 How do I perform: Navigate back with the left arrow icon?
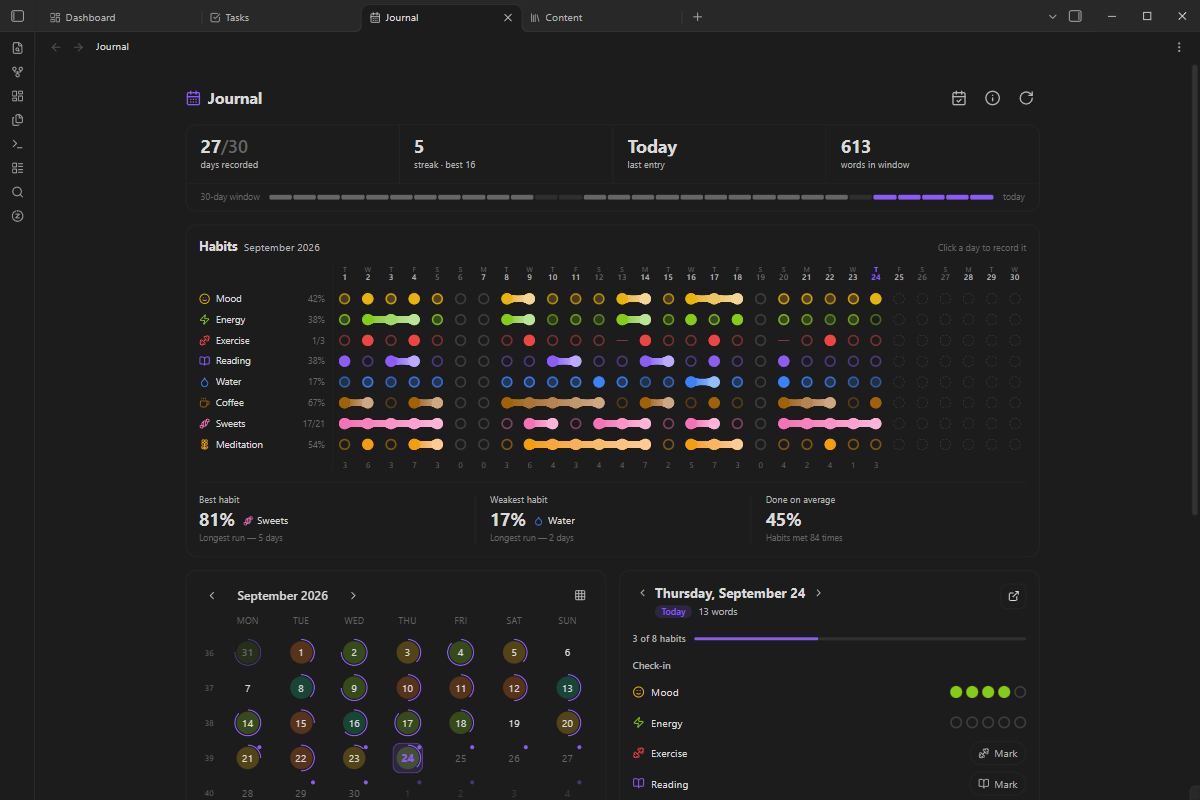coord(56,47)
